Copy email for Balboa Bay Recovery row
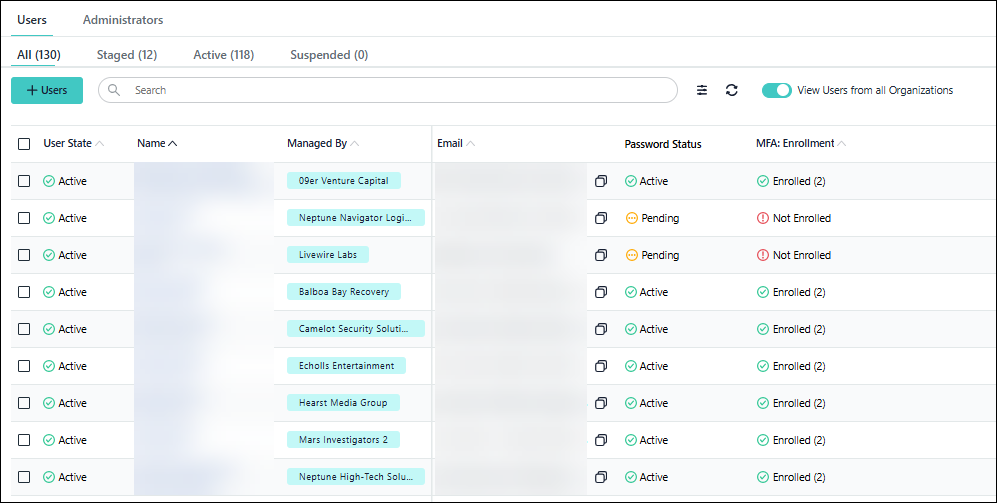The height and width of the screenshot is (503, 997). pos(601,292)
